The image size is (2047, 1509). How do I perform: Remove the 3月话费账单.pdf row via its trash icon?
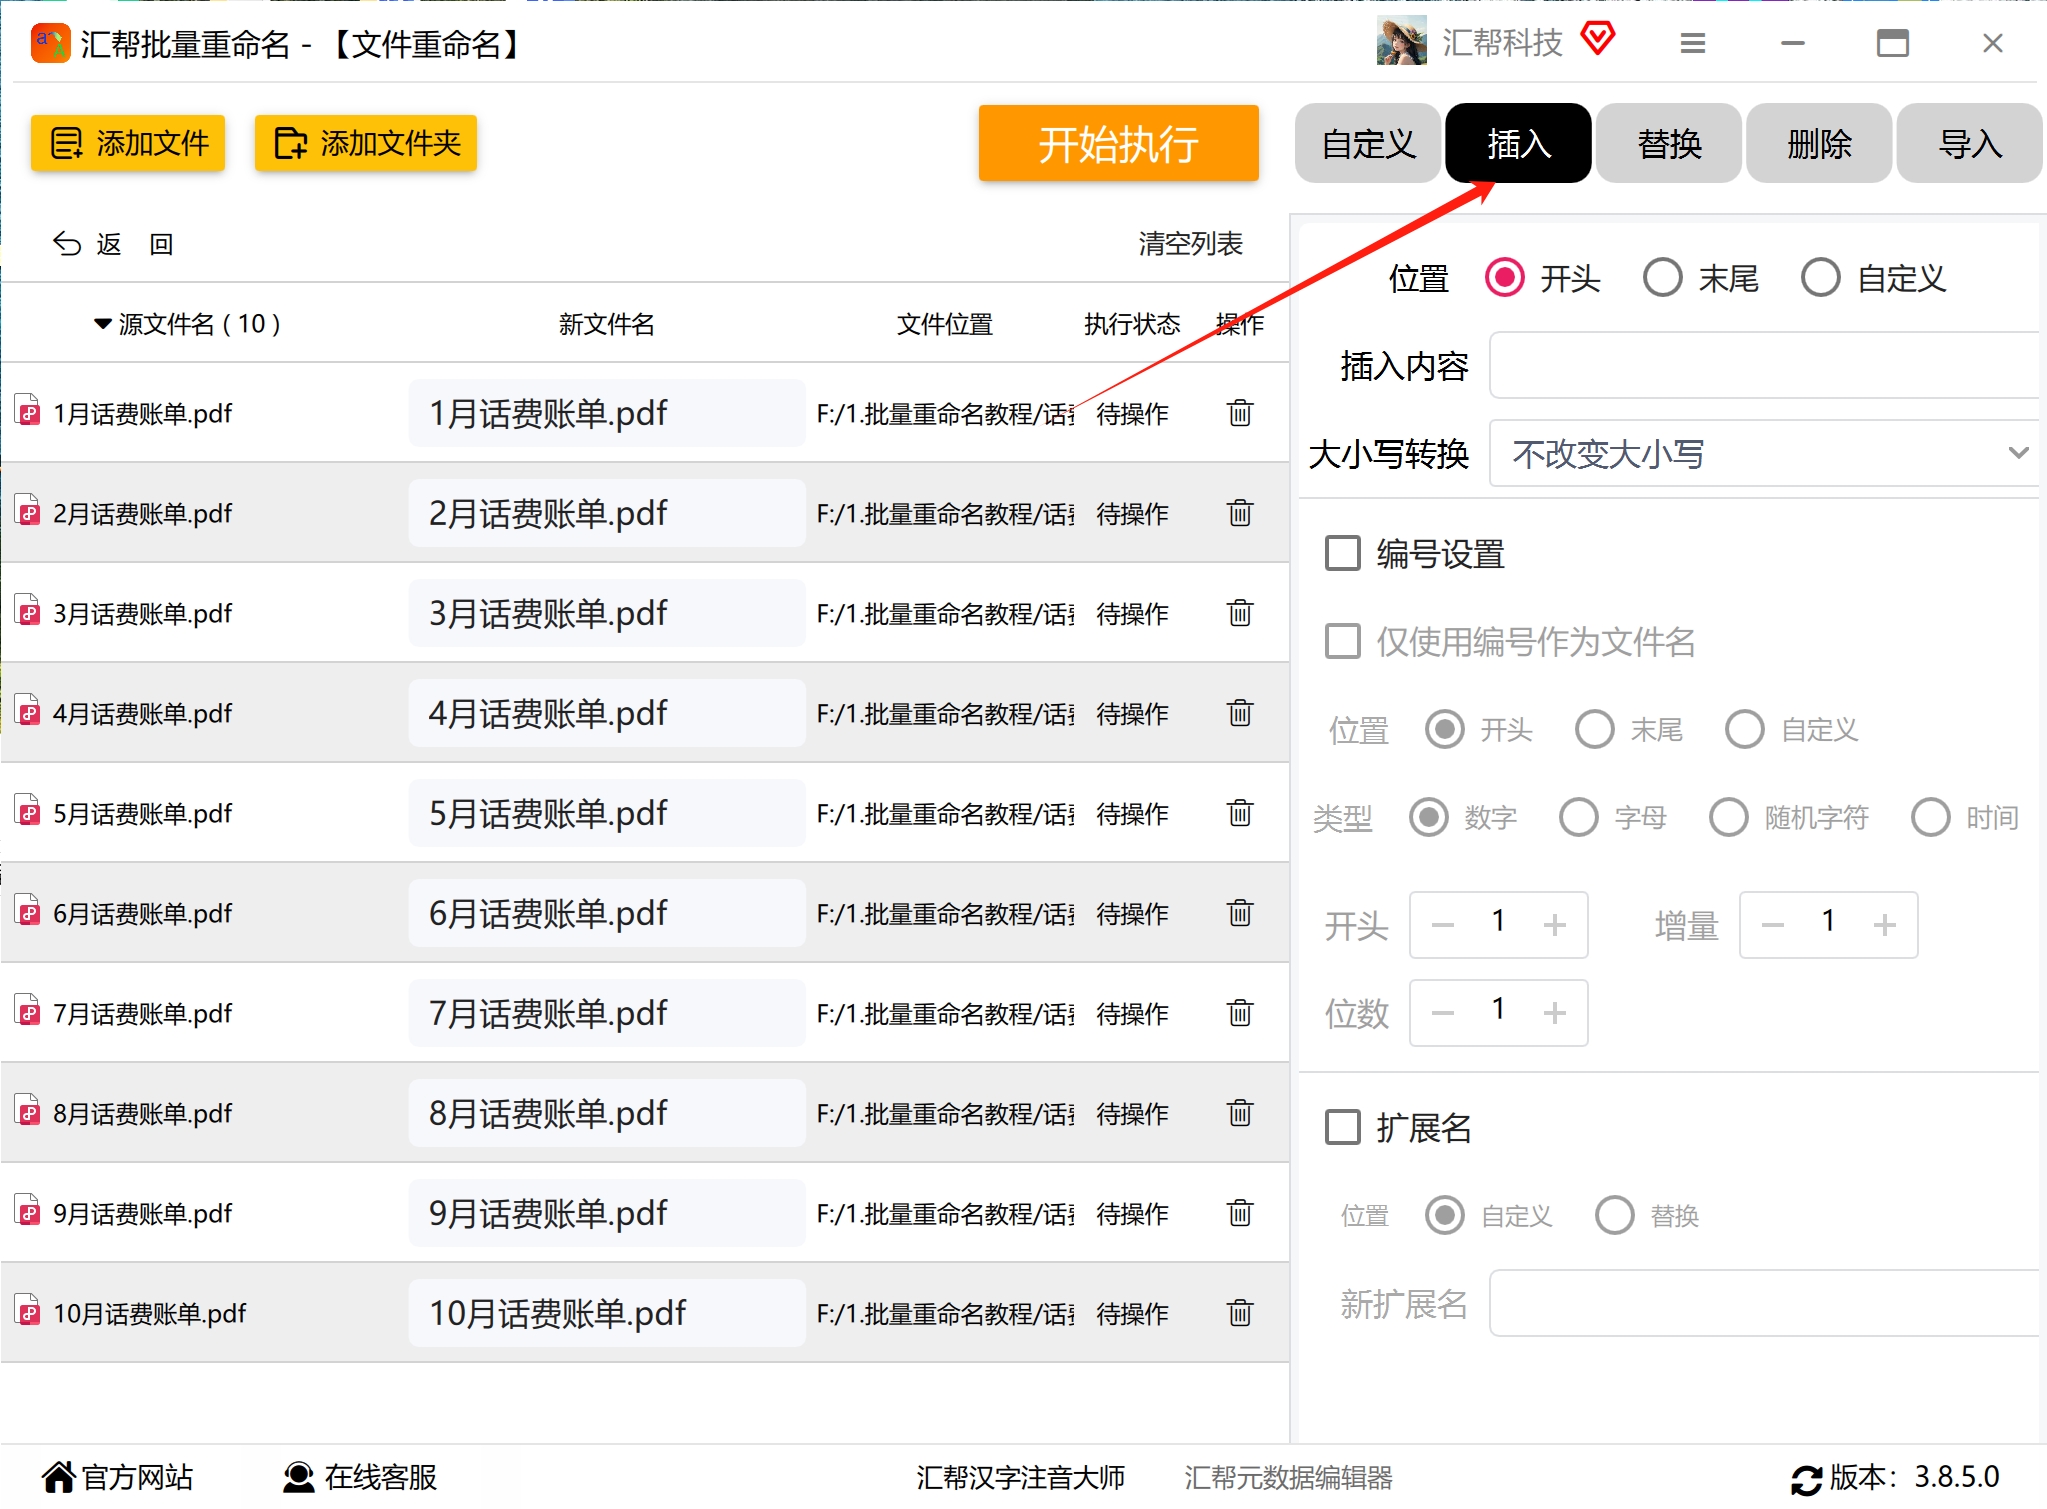click(1240, 613)
